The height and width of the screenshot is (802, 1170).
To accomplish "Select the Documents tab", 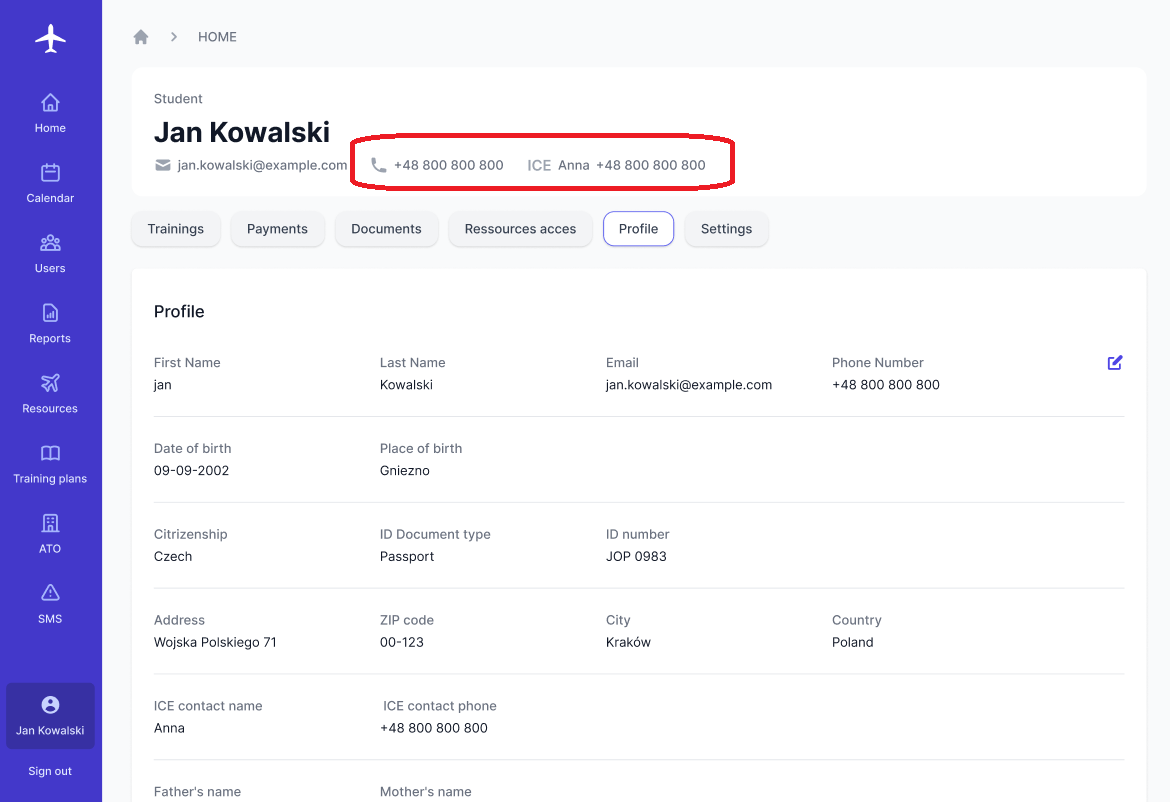I will (386, 229).
